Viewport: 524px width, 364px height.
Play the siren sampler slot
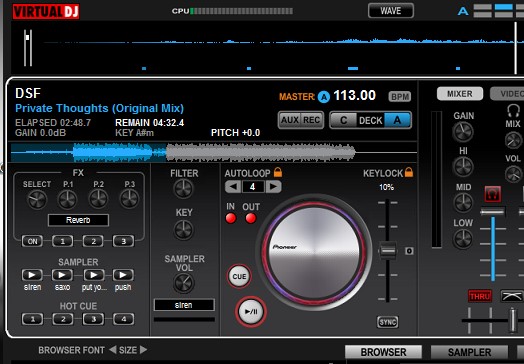tap(32, 275)
